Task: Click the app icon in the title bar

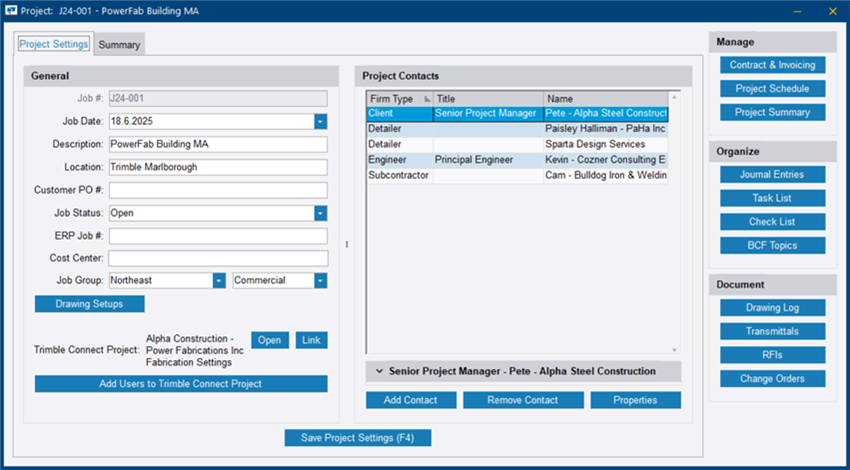Action: pyautogui.click(x=11, y=11)
